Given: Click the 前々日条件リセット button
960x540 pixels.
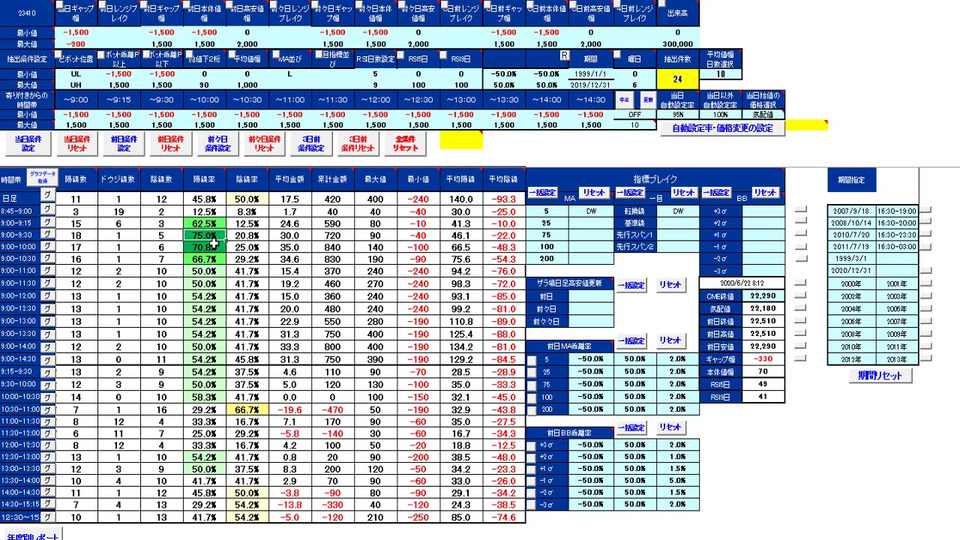Looking at the screenshot, I should 264,143.
